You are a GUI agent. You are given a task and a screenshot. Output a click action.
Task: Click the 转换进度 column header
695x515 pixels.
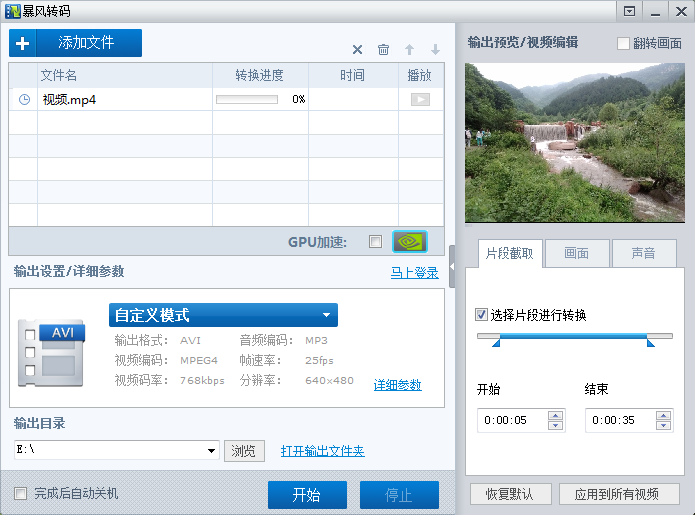[x=260, y=75]
